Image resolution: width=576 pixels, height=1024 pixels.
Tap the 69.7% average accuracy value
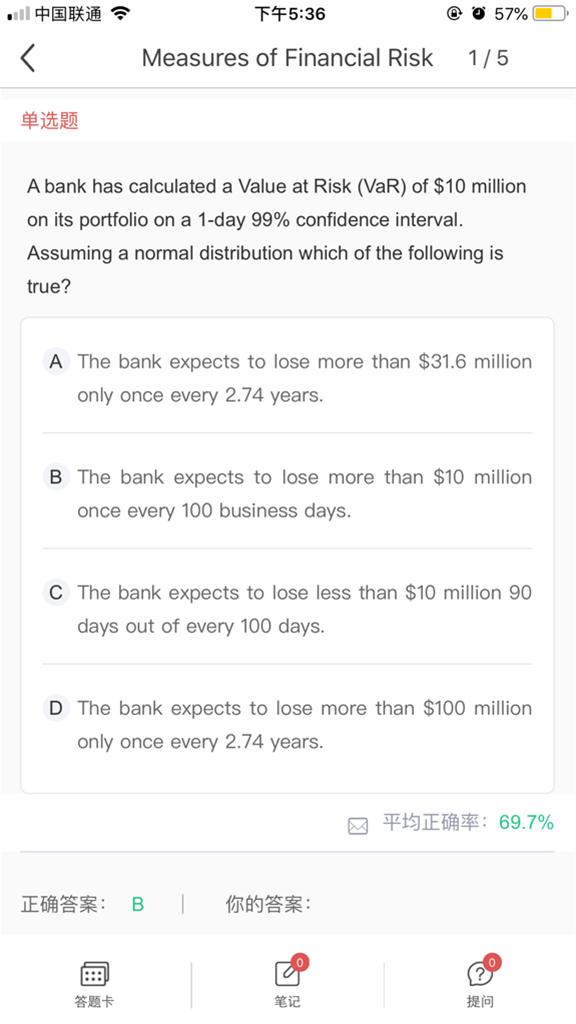(x=526, y=822)
